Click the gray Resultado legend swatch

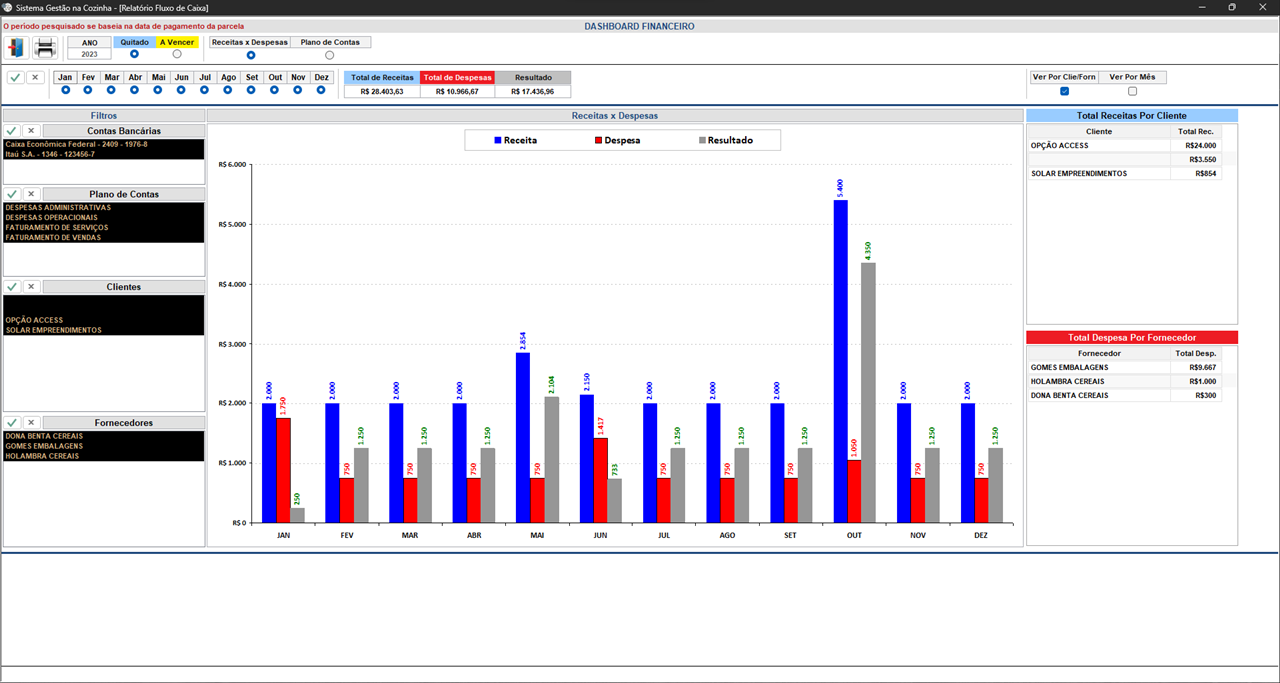point(701,140)
